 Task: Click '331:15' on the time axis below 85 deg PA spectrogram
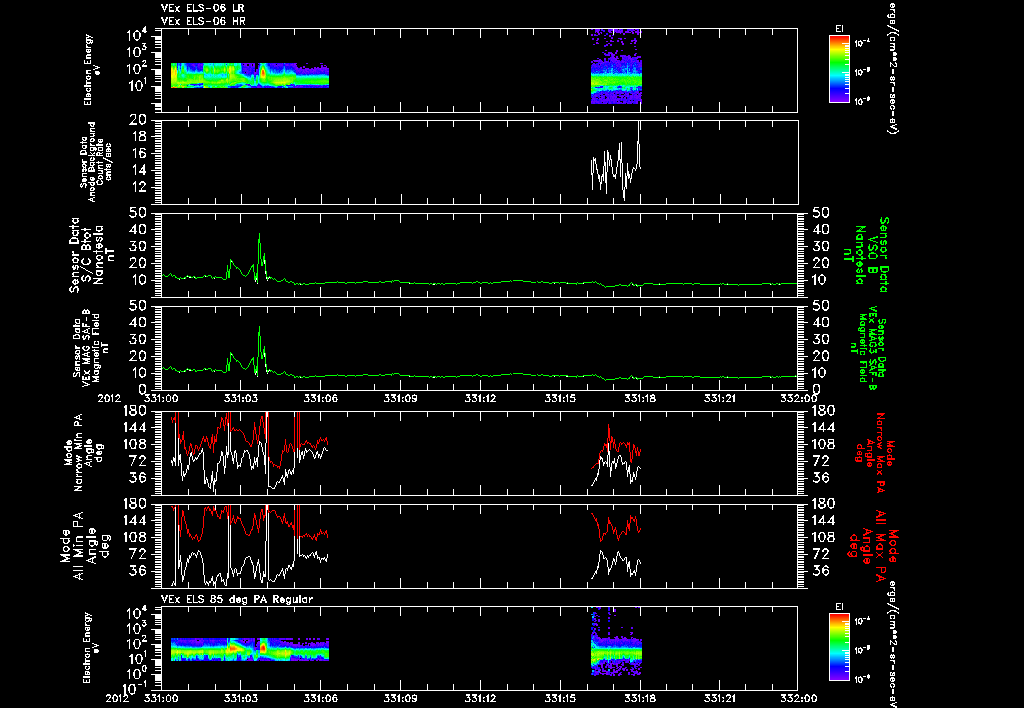point(560,698)
